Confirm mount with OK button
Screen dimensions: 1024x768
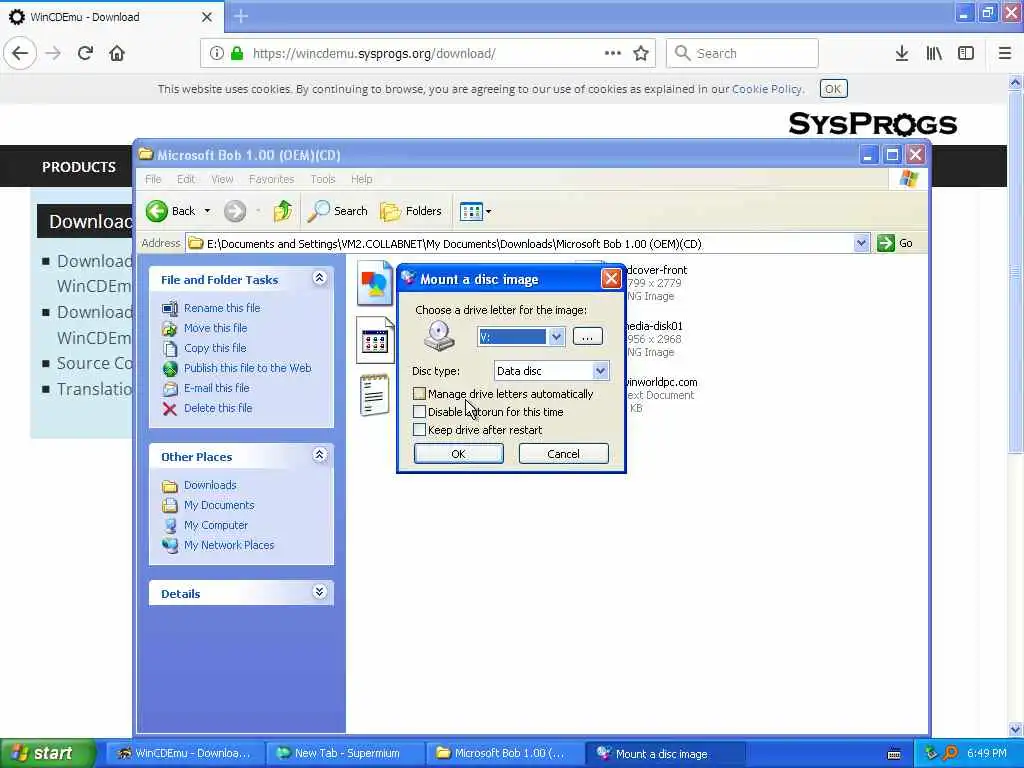[x=458, y=454]
